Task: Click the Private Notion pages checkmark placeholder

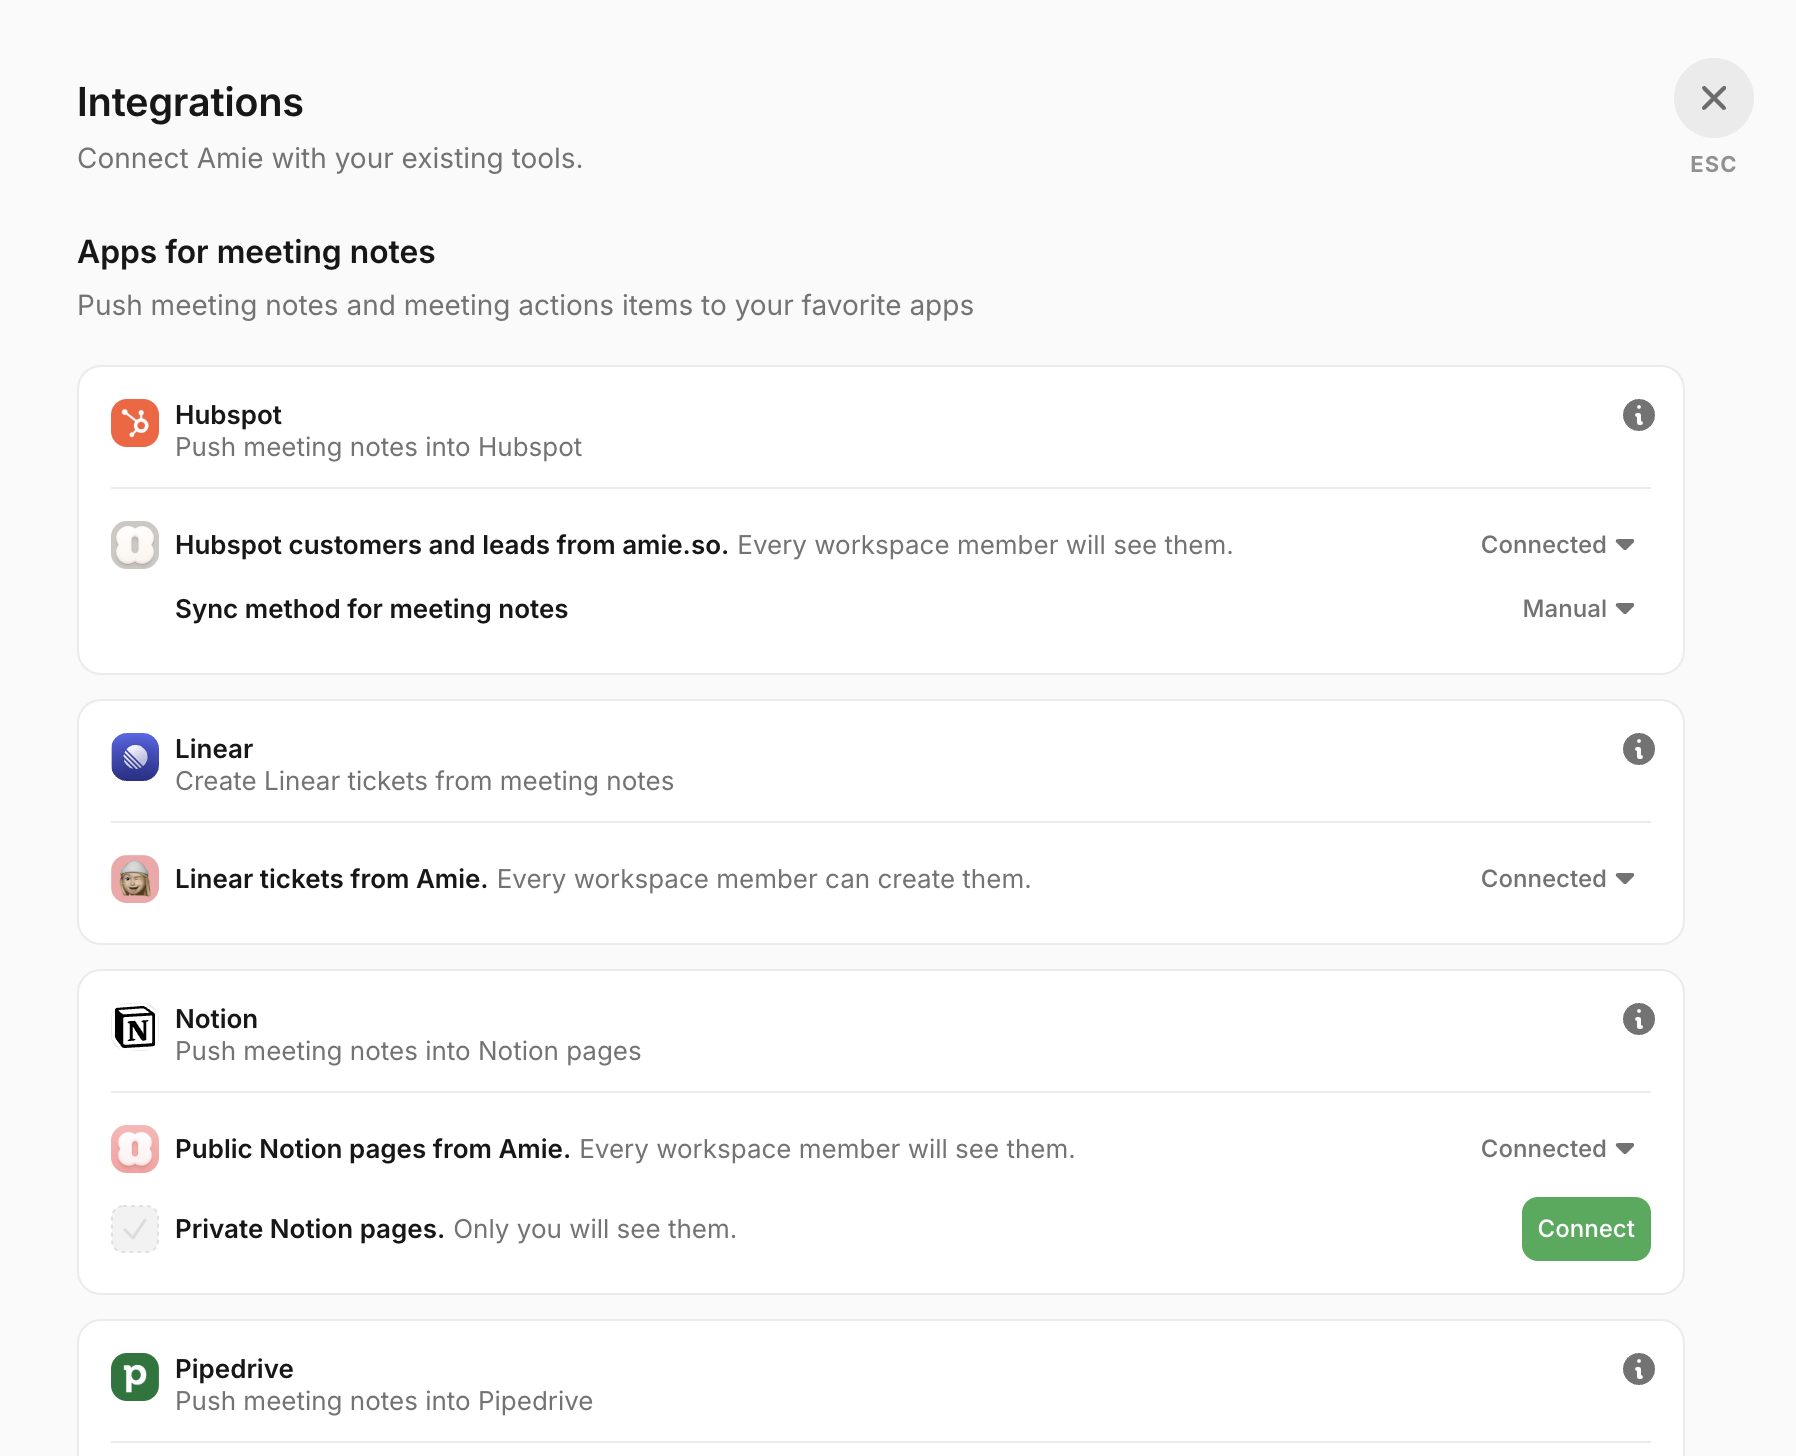Action: click(135, 1229)
